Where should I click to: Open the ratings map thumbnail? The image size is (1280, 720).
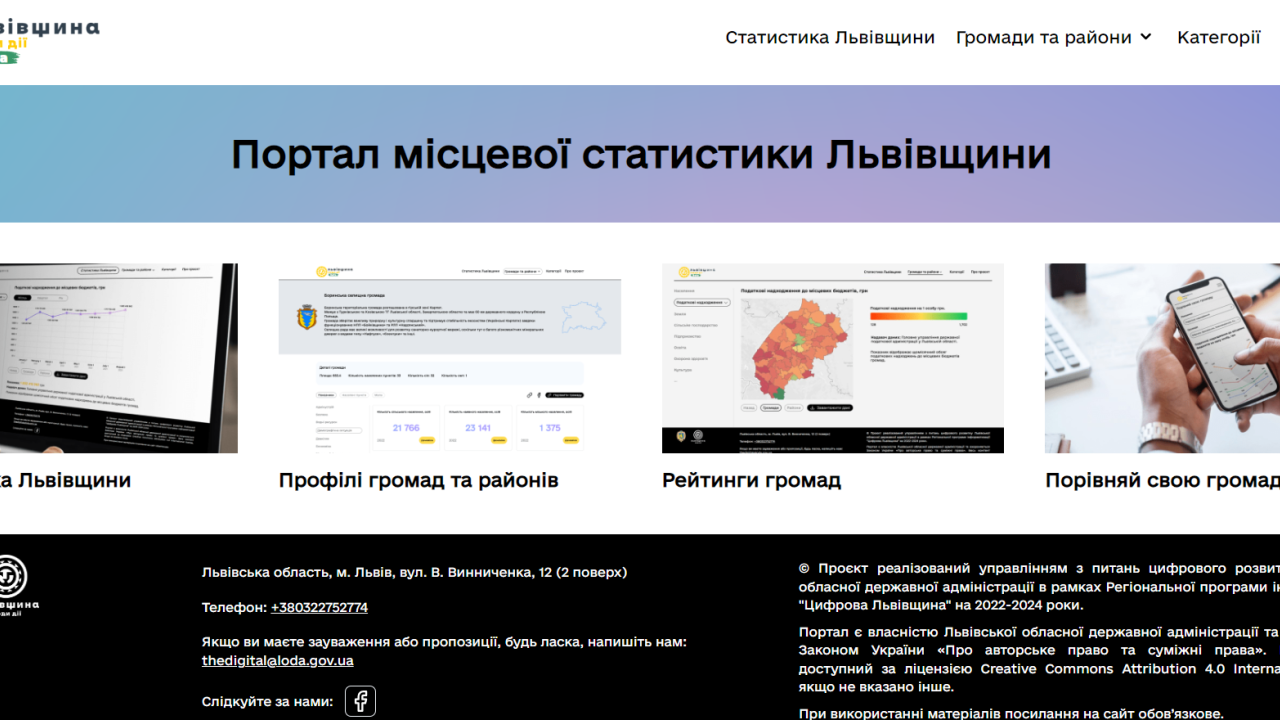(x=833, y=358)
